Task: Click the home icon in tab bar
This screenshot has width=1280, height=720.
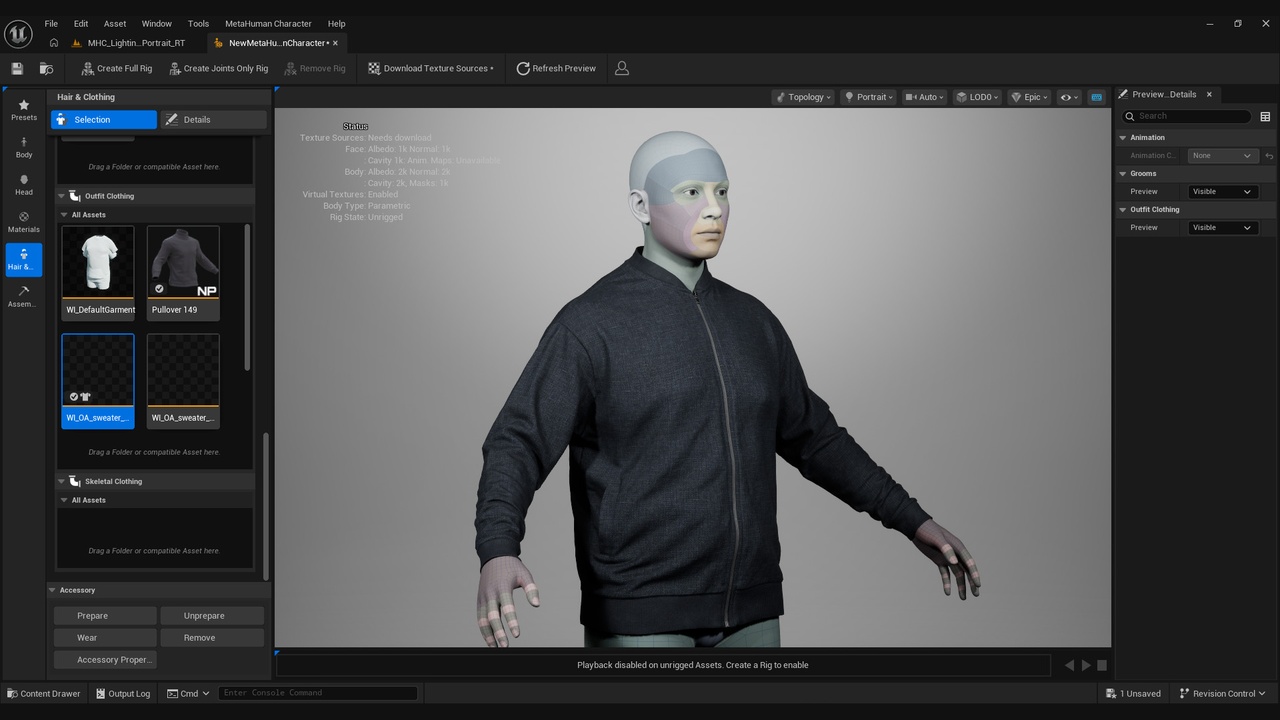Action: click(x=54, y=43)
